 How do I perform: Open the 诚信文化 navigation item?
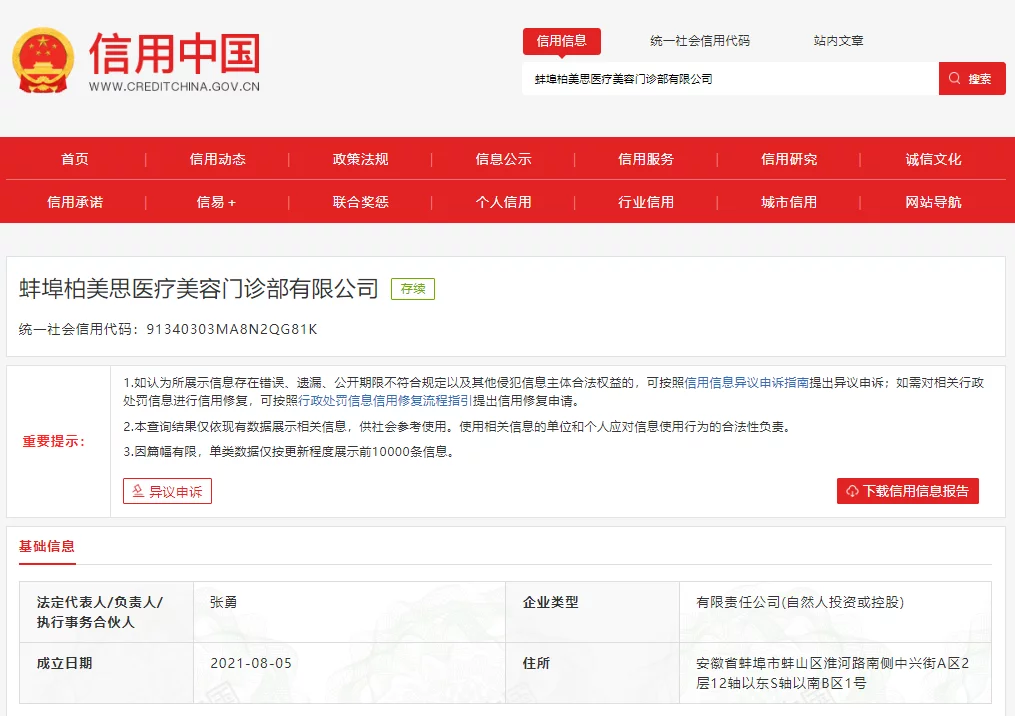(933, 159)
